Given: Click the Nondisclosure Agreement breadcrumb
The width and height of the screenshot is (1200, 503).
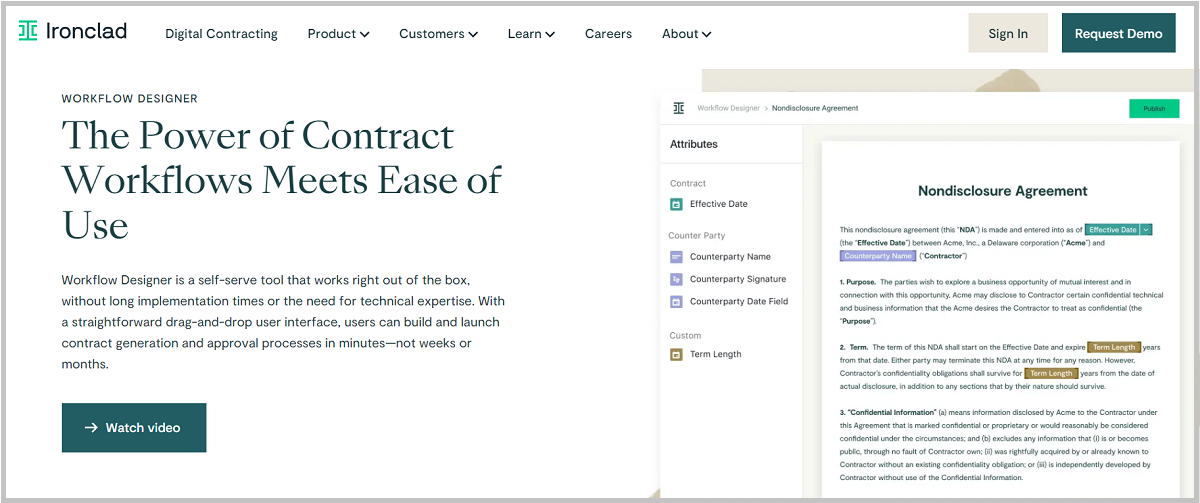Looking at the screenshot, I should point(815,108).
